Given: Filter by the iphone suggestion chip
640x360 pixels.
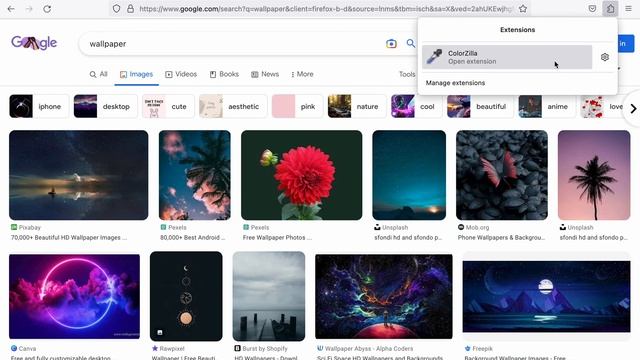Looking at the screenshot, I should click(39, 107).
